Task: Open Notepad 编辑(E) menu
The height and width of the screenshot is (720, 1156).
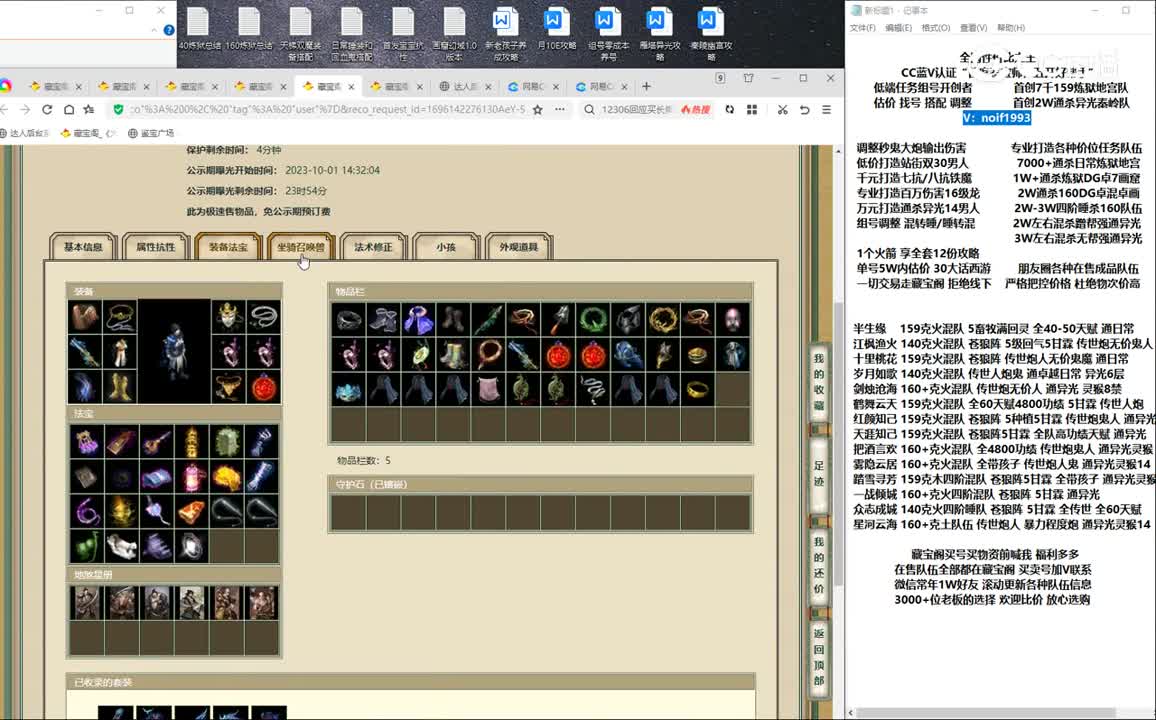Action: click(x=898, y=28)
